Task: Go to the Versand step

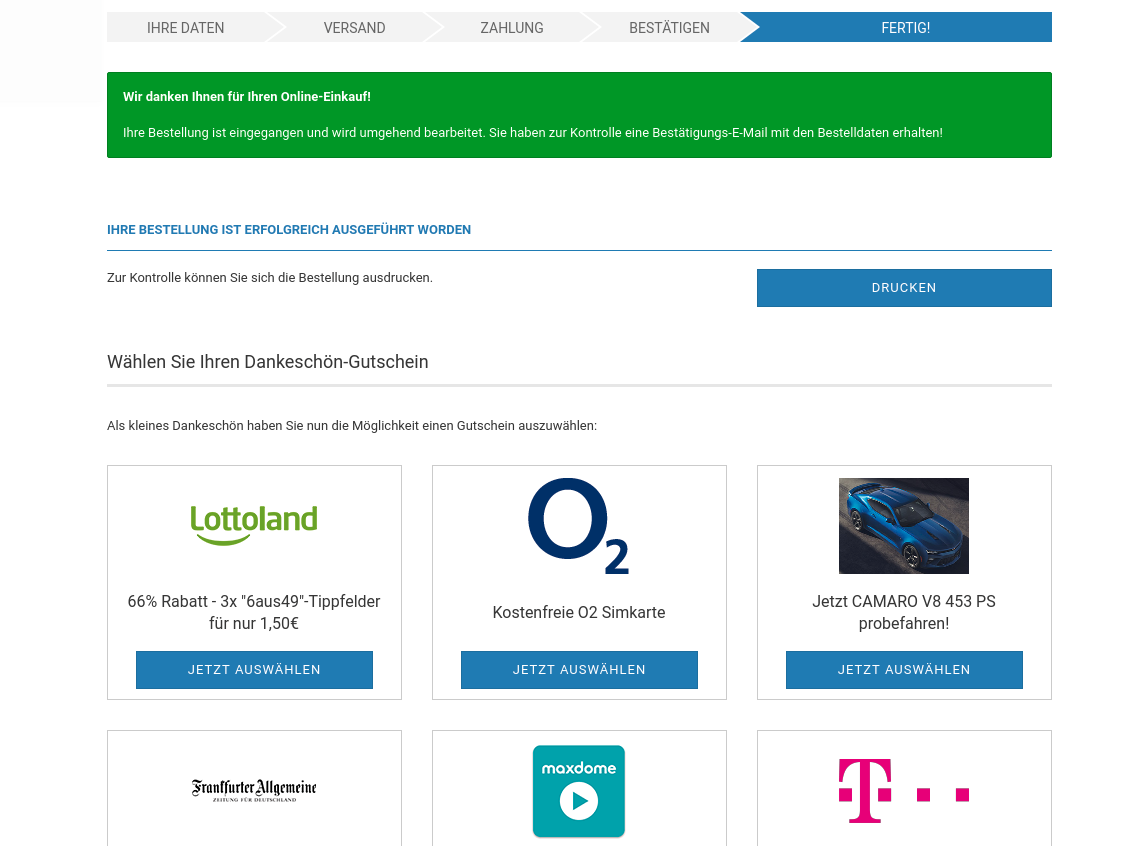Action: [354, 28]
